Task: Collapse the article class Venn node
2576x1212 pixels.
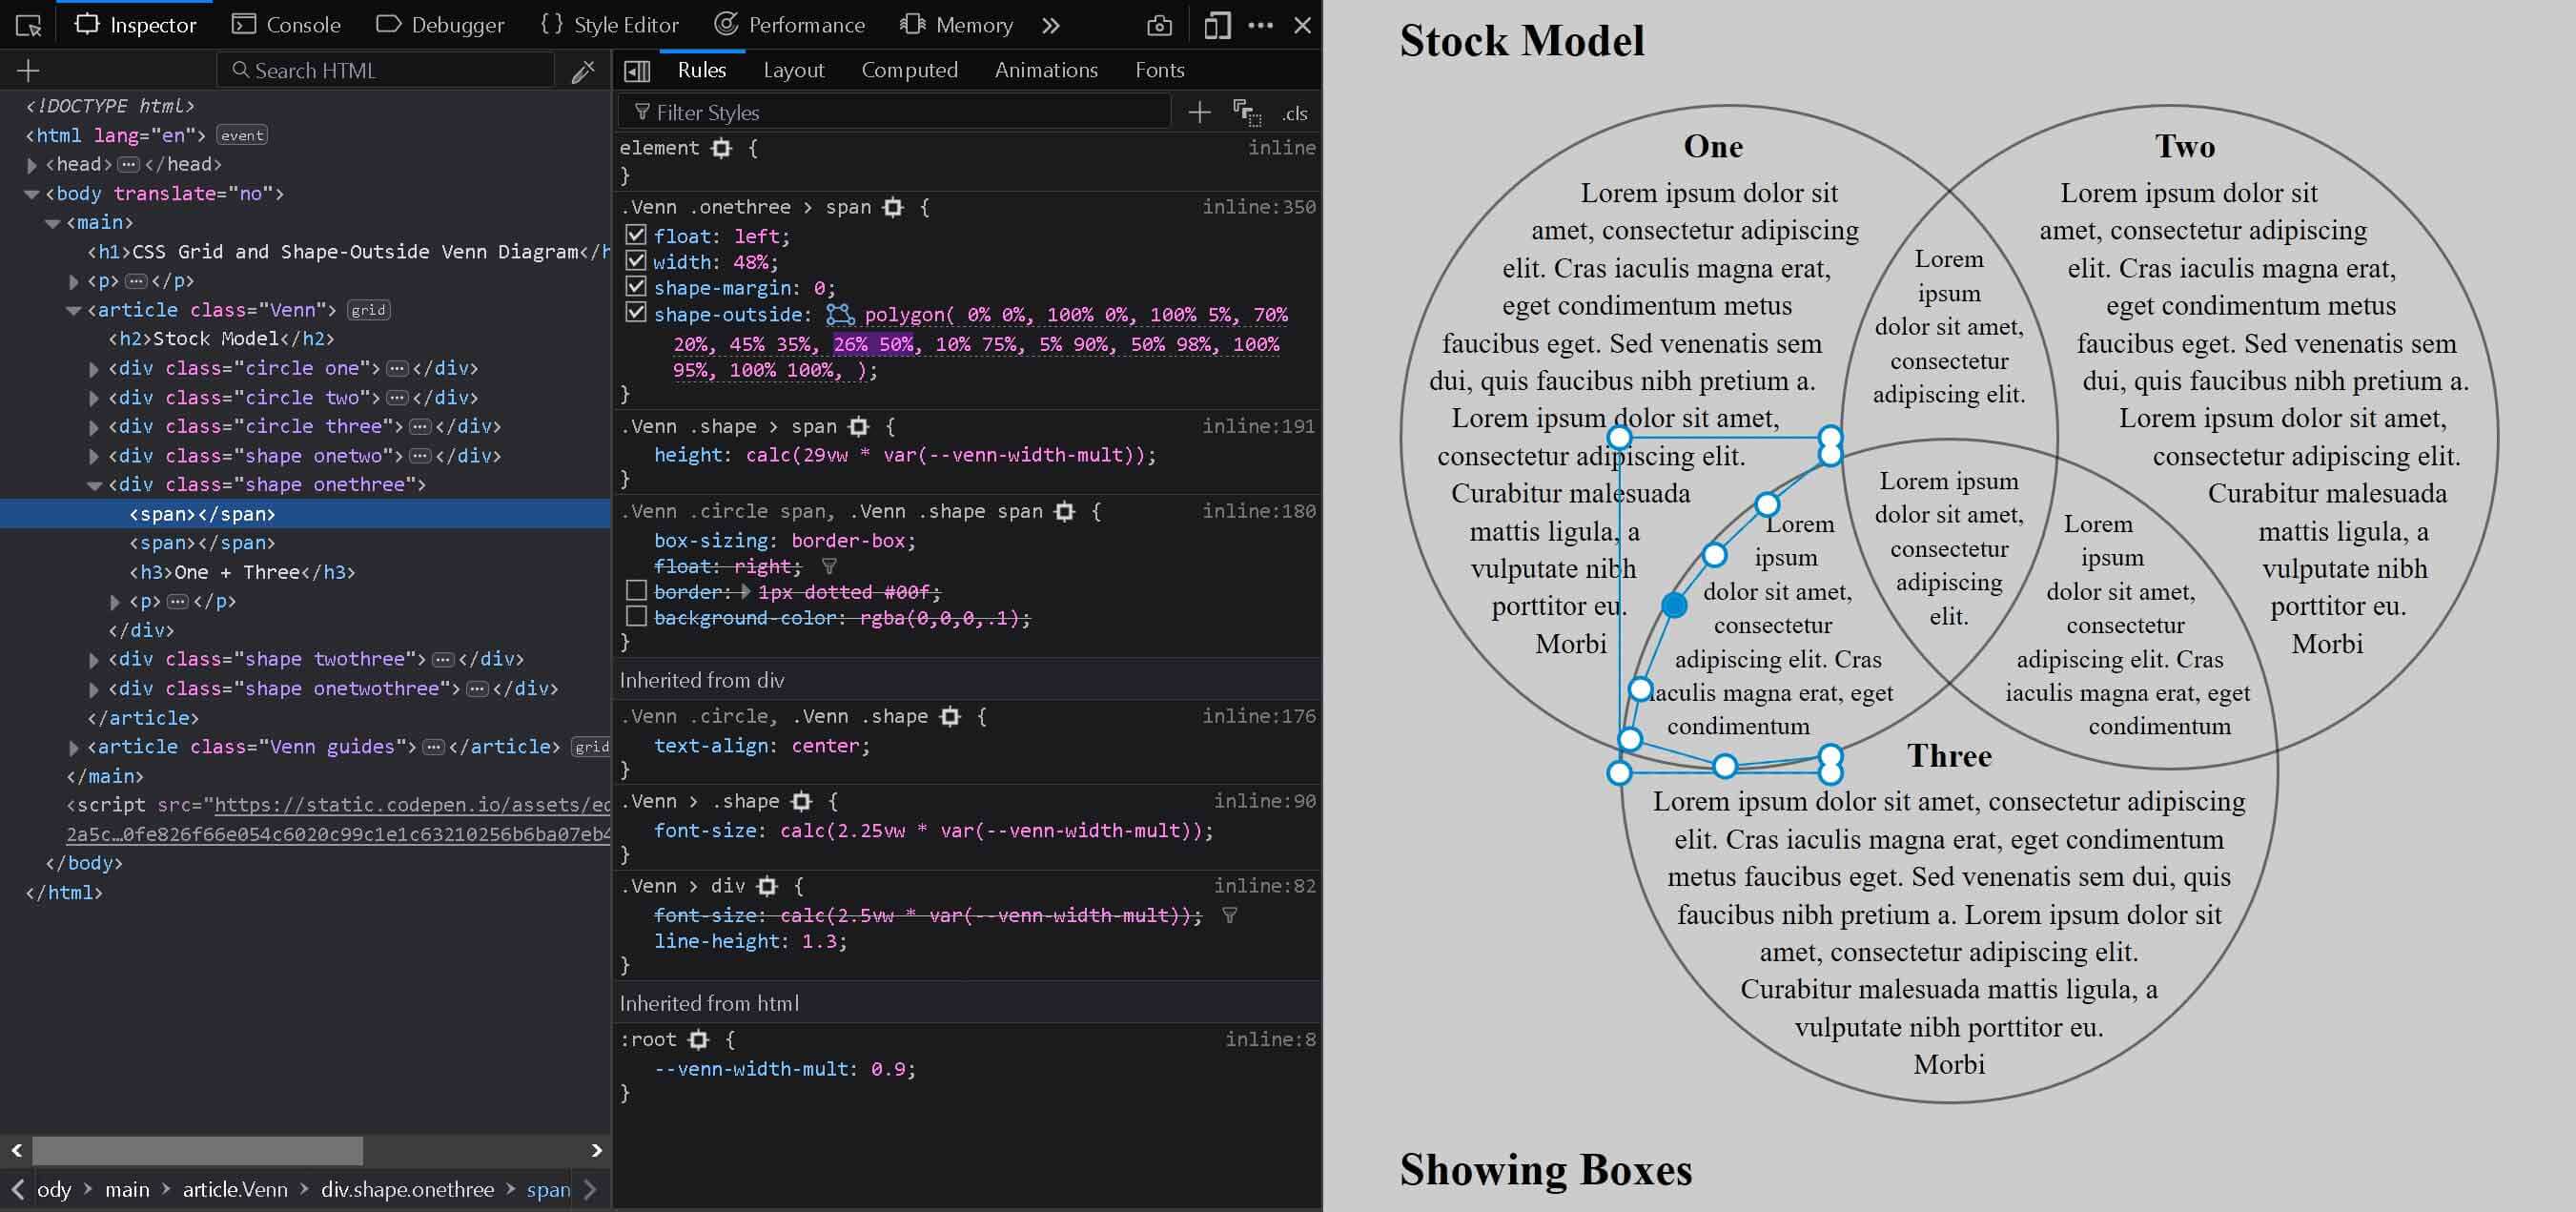Action: [74, 311]
